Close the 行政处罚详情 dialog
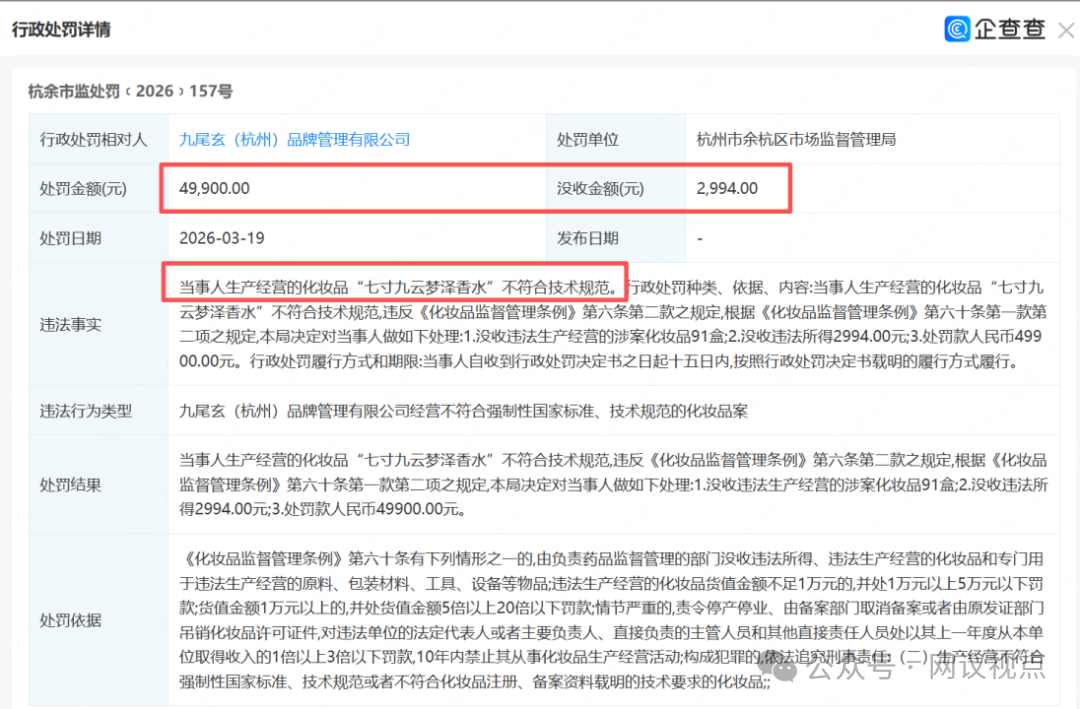Viewport: 1080px width, 709px height. (x=1065, y=30)
